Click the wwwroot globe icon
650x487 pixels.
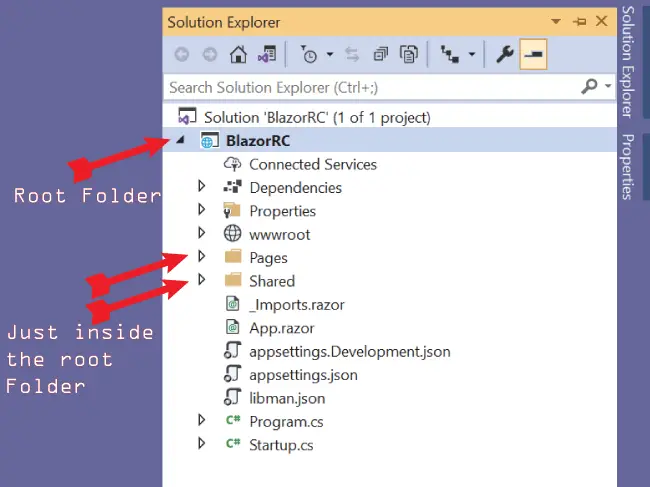(x=233, y=233)
